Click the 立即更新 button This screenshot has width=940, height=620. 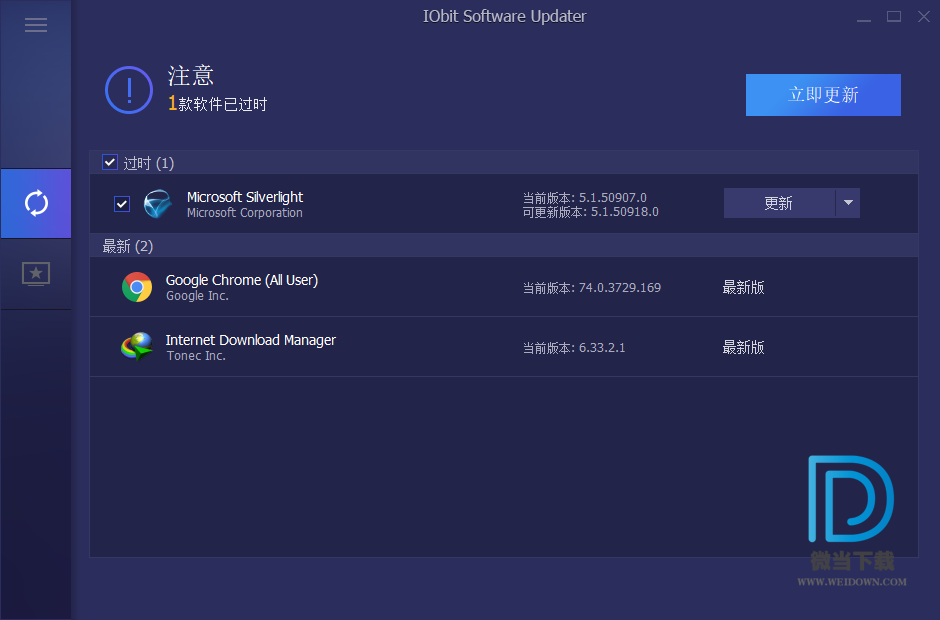click(823, 95)
